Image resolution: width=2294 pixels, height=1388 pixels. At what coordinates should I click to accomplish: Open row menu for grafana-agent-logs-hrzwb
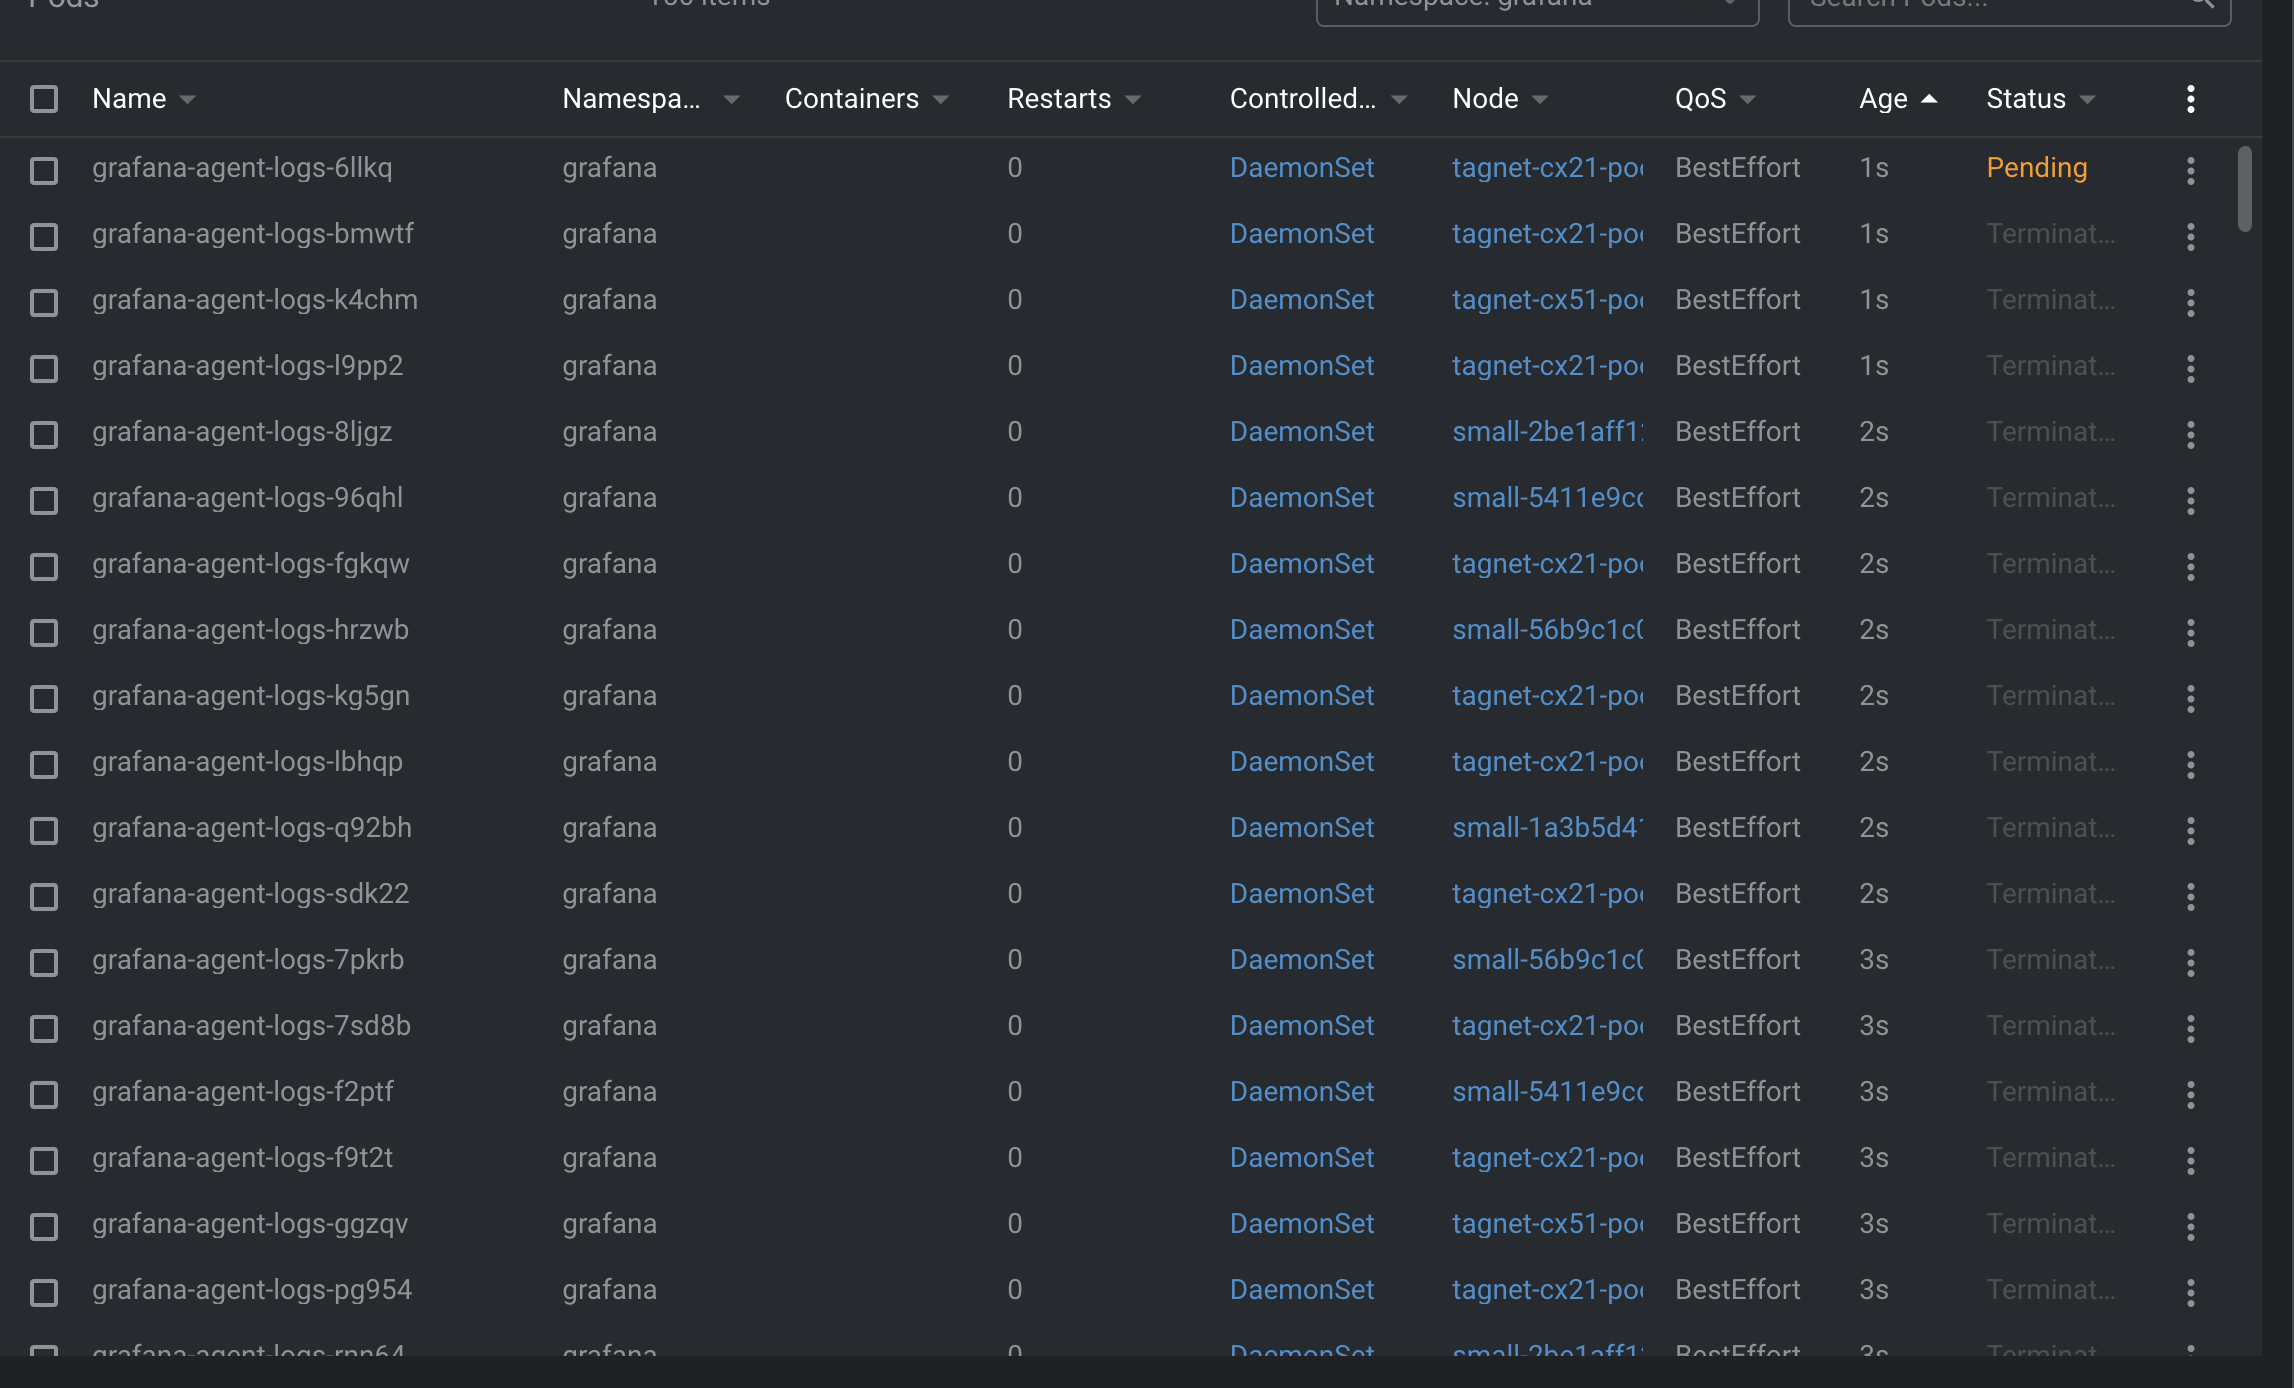click(2190, 631)
